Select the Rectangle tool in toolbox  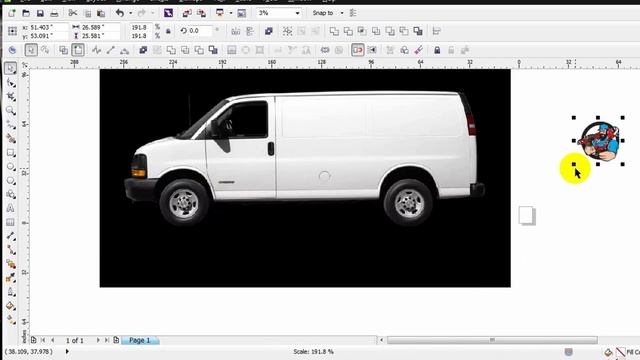pyautogui.click(x=11, y=153)
